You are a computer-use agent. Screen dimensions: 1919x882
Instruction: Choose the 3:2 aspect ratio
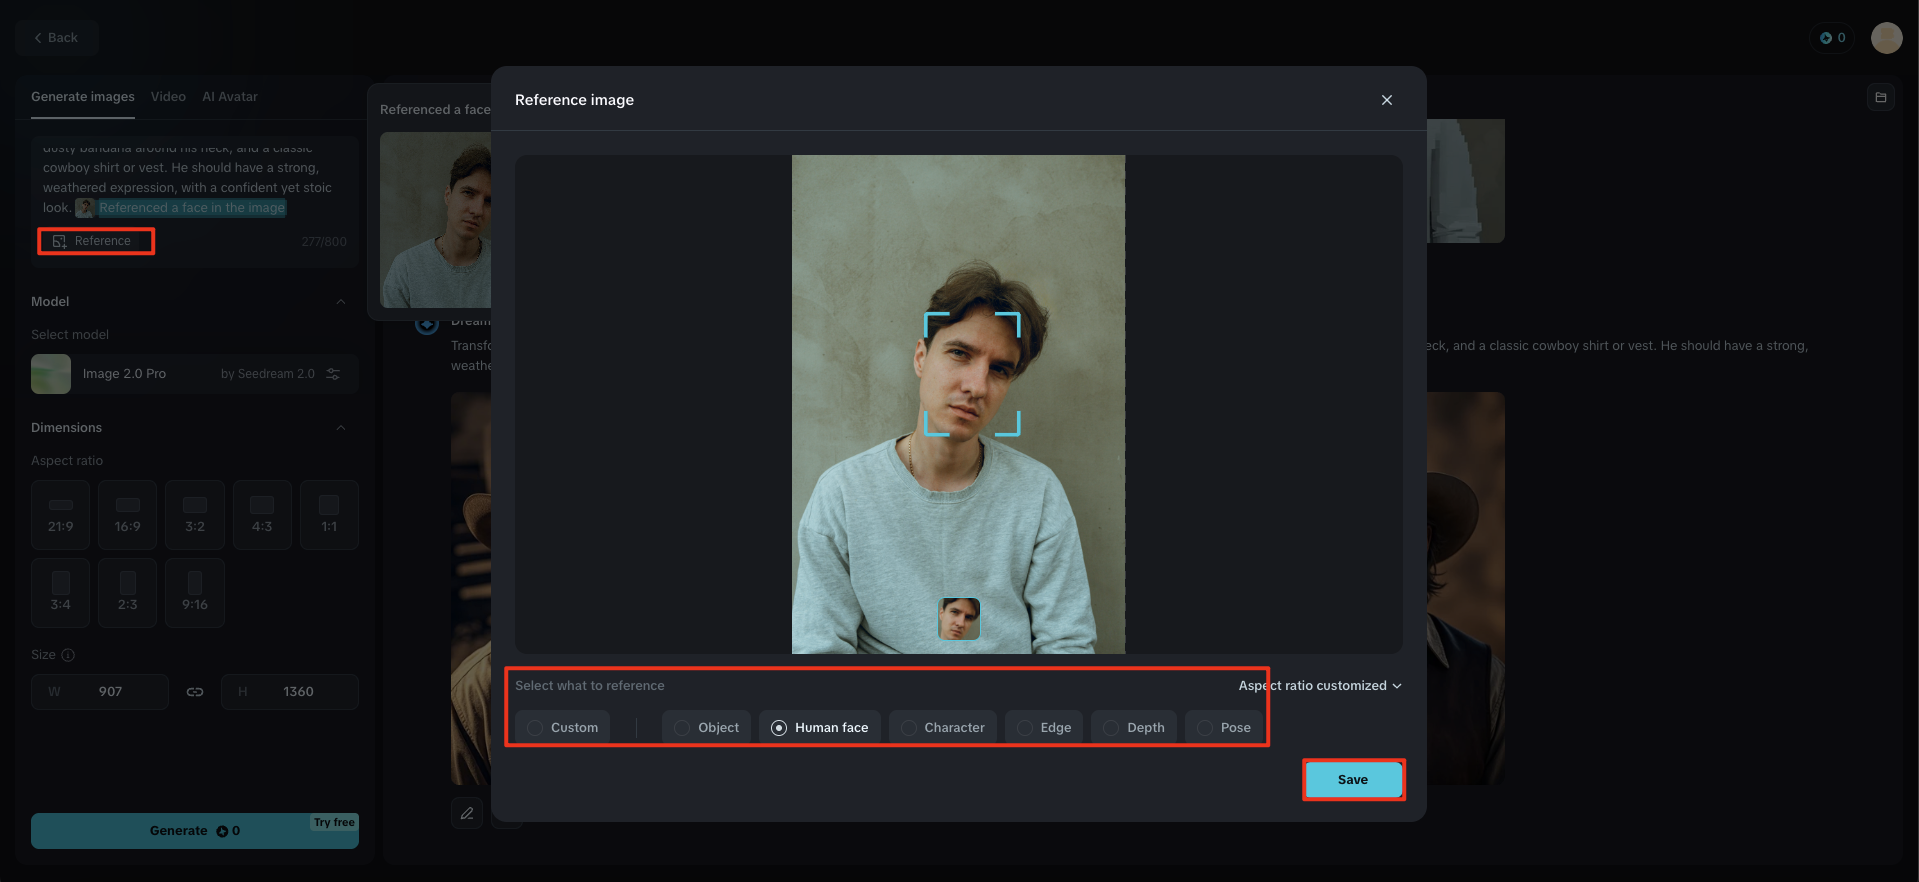click(x=195, y=515)
